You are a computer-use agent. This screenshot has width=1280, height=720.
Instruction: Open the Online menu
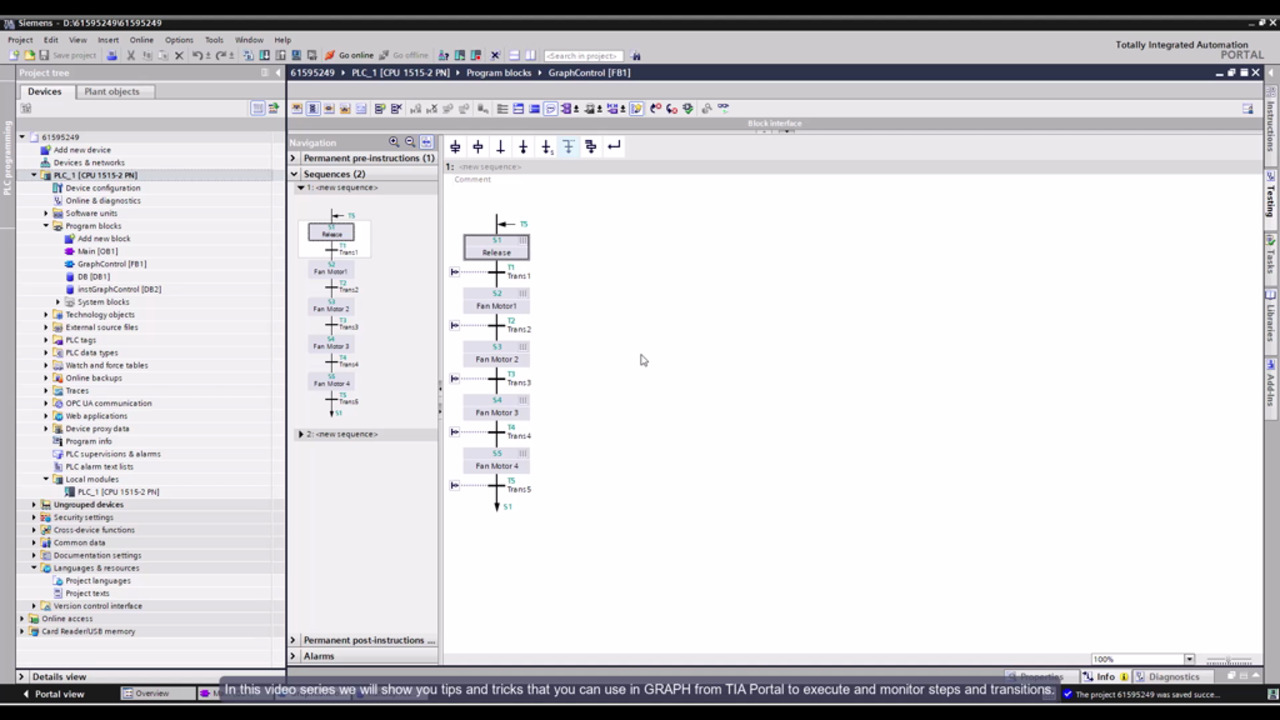coord(141,40)
